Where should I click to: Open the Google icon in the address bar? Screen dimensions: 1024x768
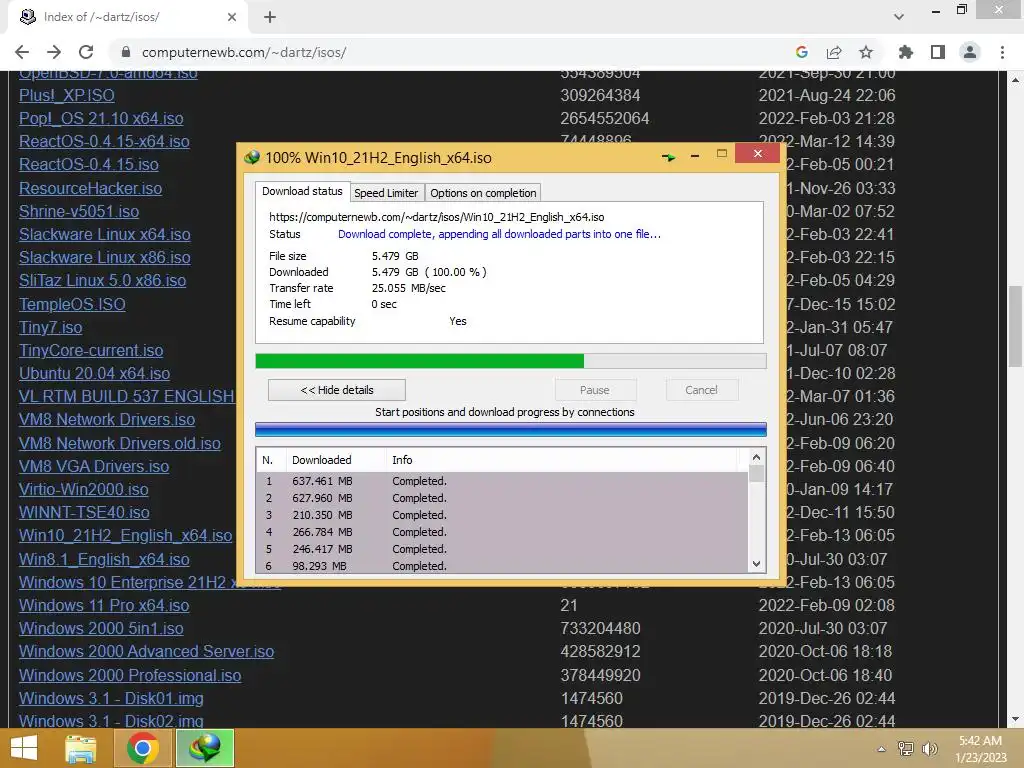point(802,52)
